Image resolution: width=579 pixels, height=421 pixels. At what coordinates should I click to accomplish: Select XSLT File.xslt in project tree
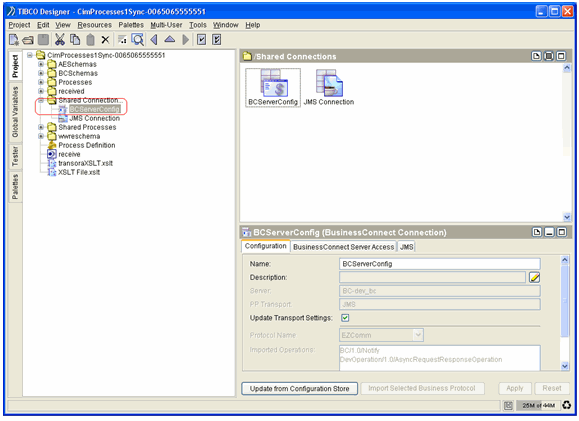click(79, 172)
